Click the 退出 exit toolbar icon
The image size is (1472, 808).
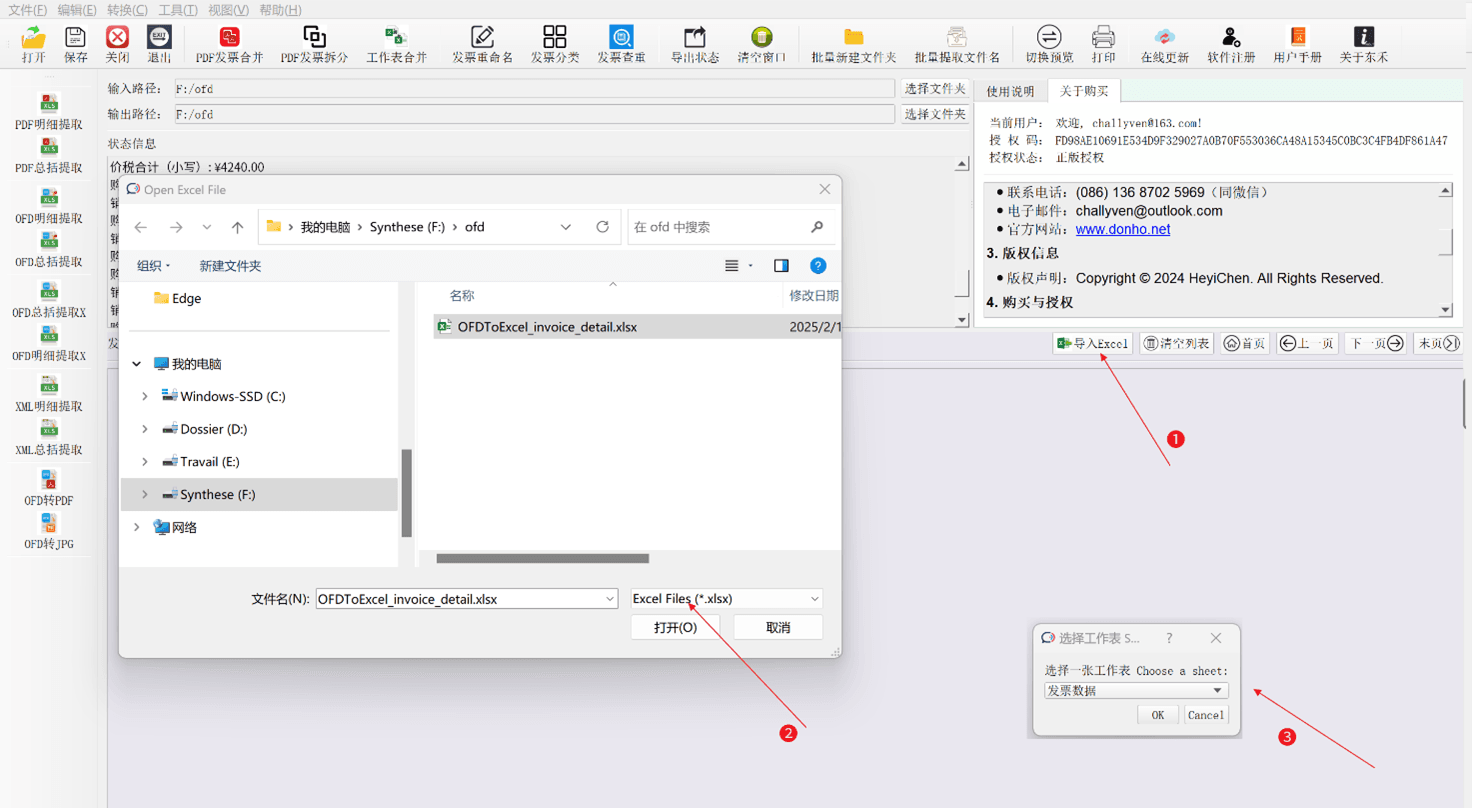tap(159, 45)
